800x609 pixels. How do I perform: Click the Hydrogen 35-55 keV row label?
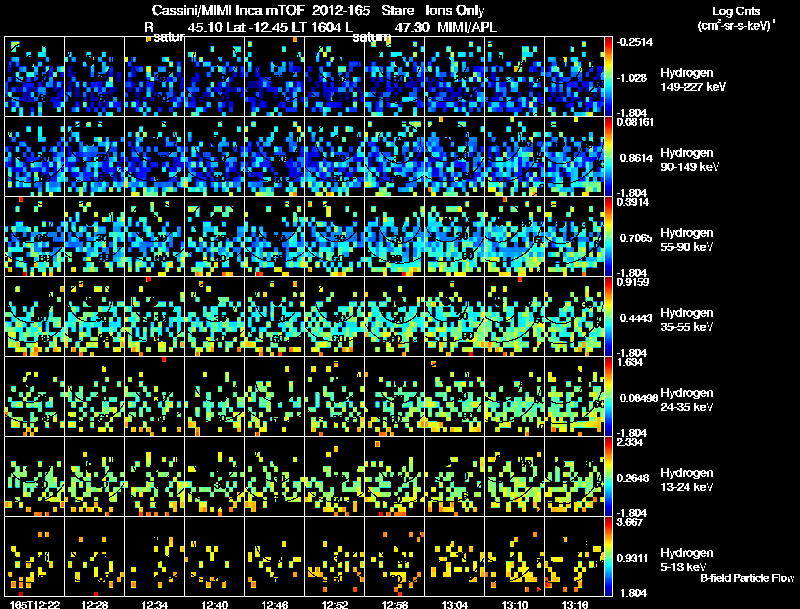(687, 320)
